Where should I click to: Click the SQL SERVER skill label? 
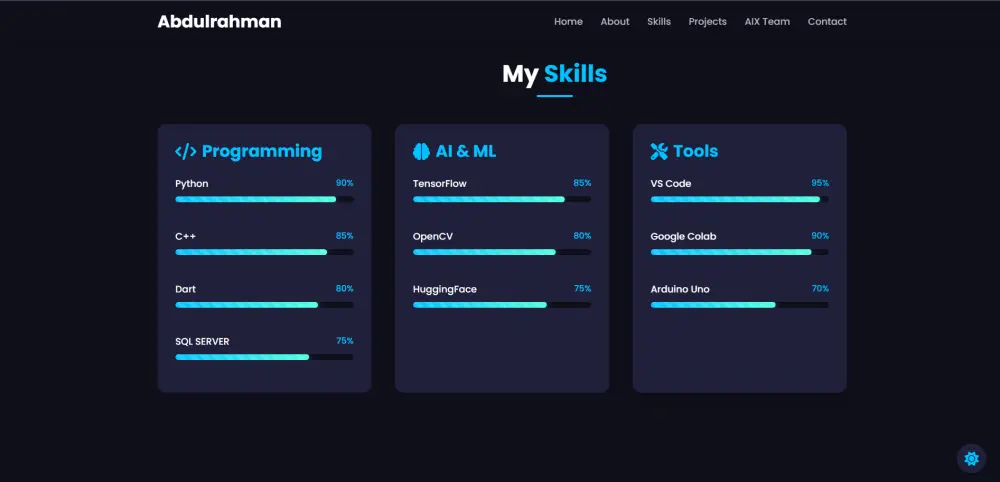click(202, 342)
